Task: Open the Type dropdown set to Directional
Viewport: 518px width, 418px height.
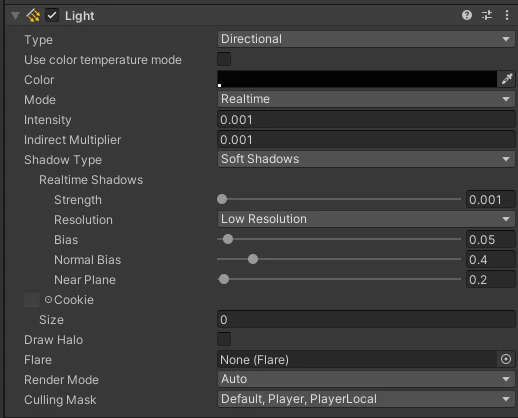Action: pyautogui.click(x=366, y=39)
